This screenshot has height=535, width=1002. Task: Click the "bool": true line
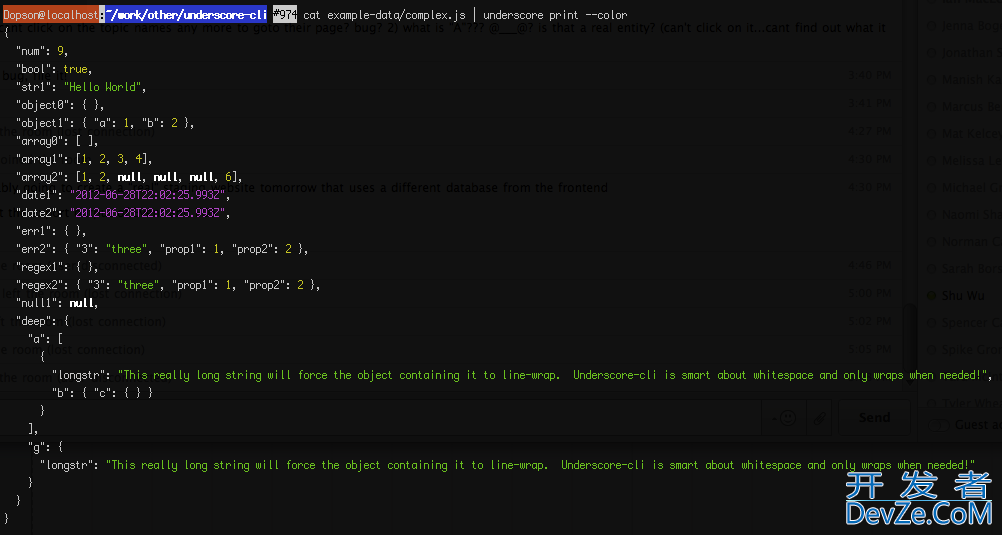point(54,69)
